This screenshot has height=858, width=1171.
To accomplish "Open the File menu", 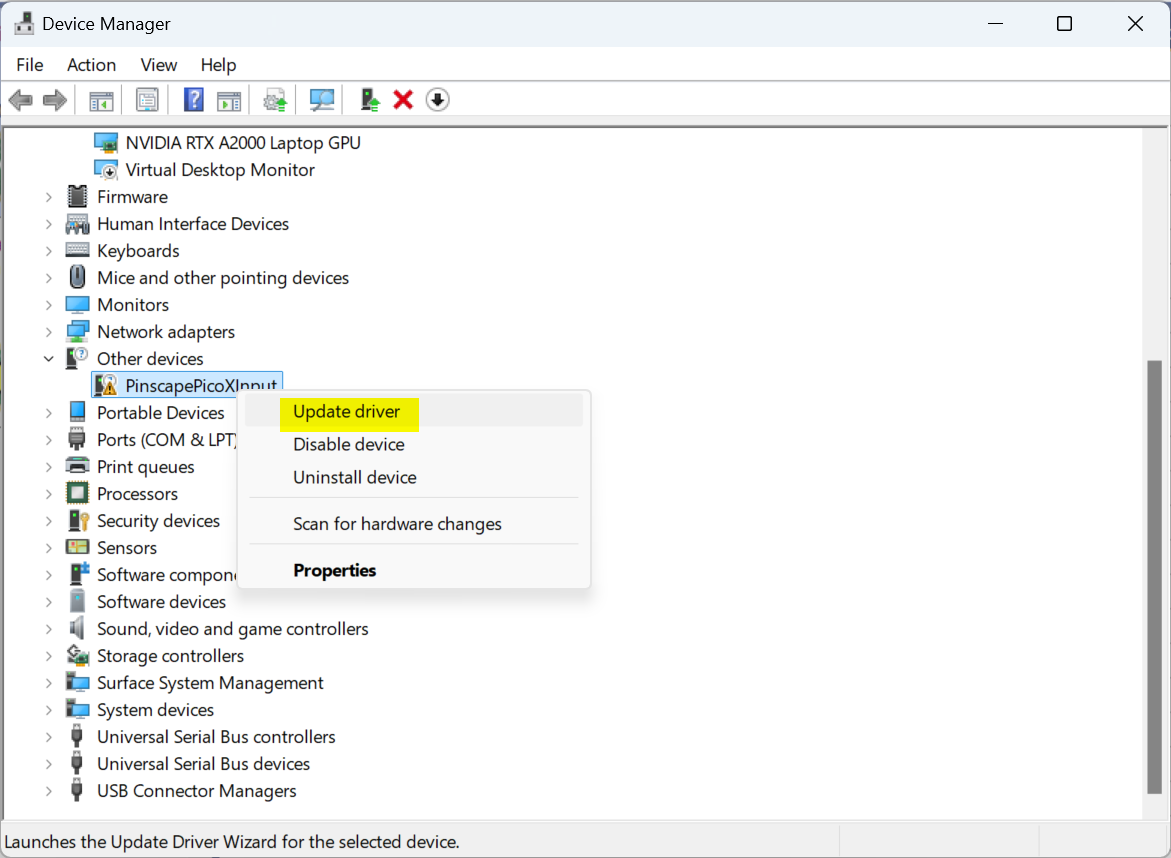I will [x=30, y=65].
